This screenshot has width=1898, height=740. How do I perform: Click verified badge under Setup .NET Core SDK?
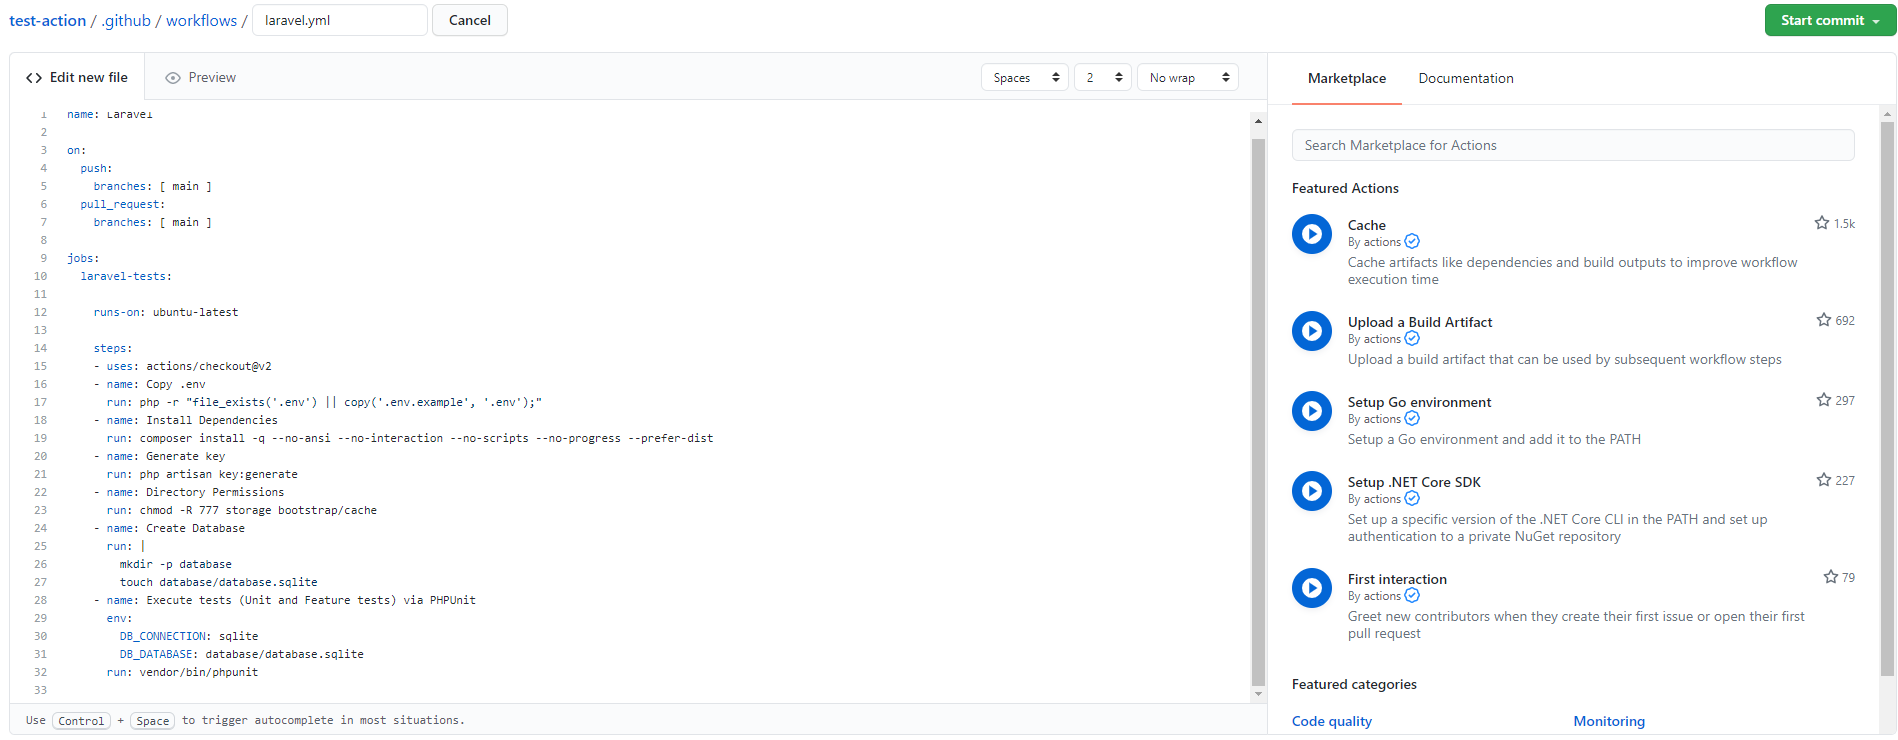tap(1412, 498)
